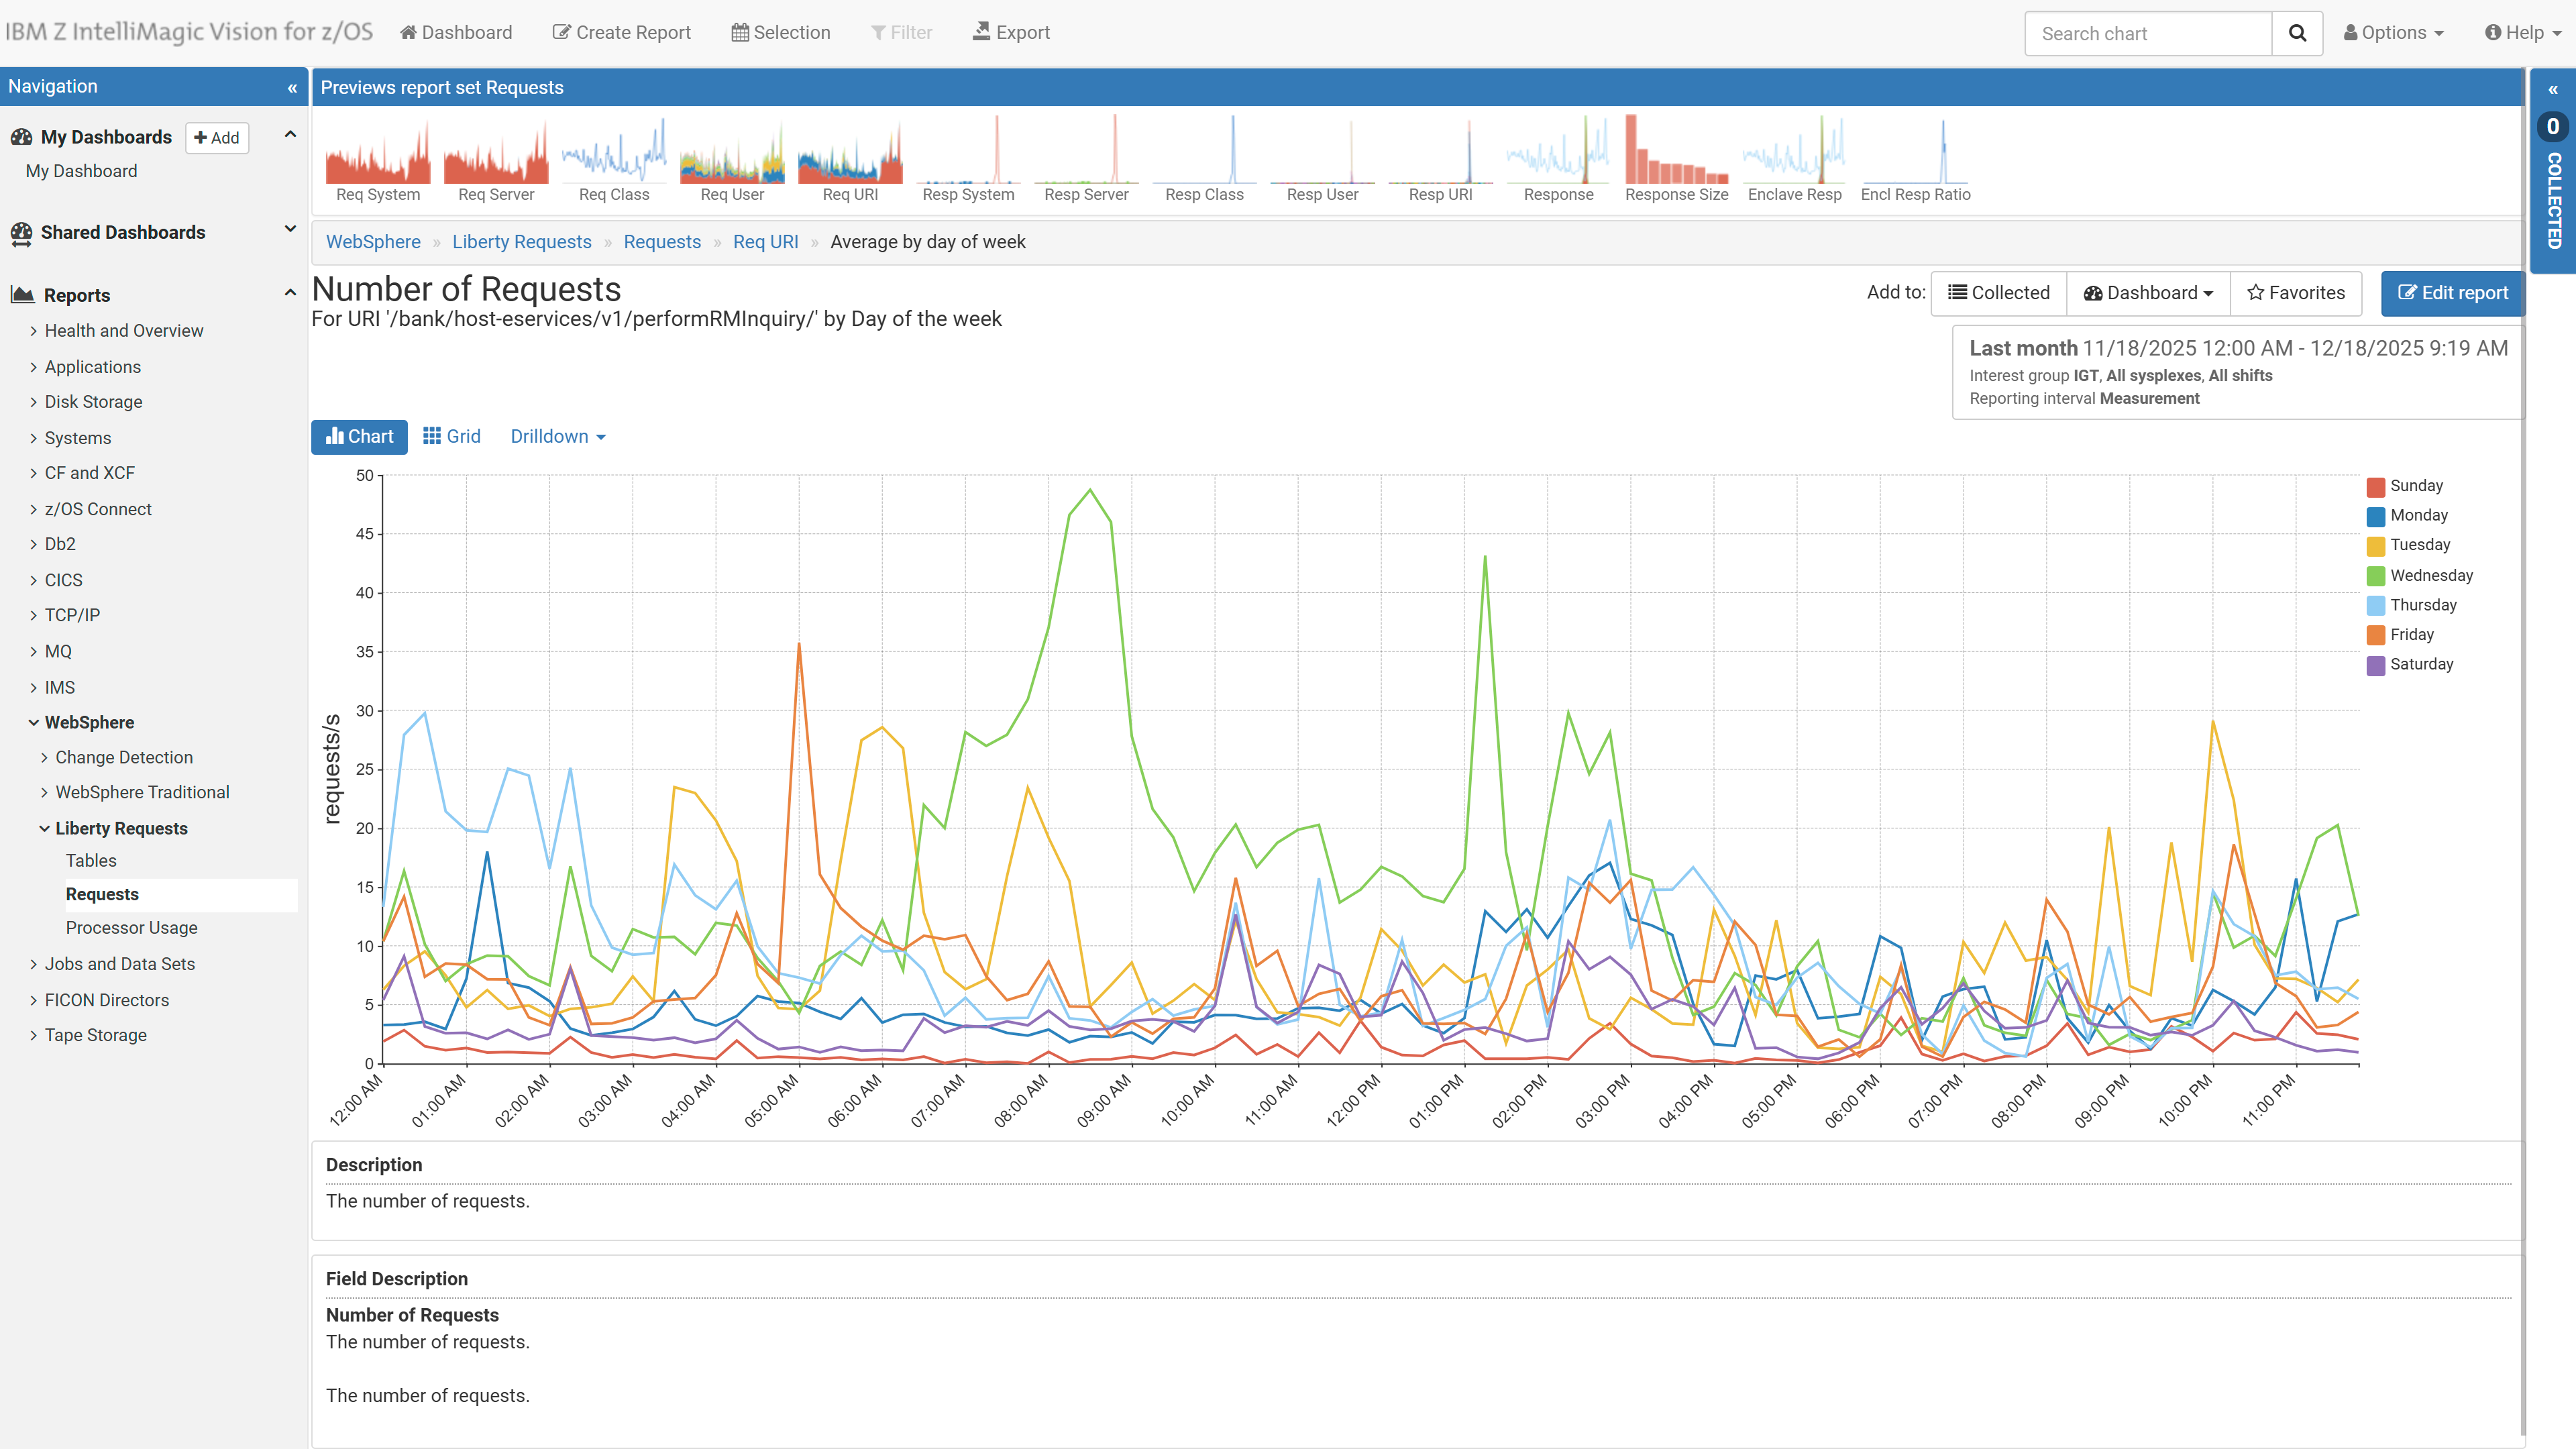
Task: Open the Resp User preview thumbnail
Action: (x=1322, y=160)
